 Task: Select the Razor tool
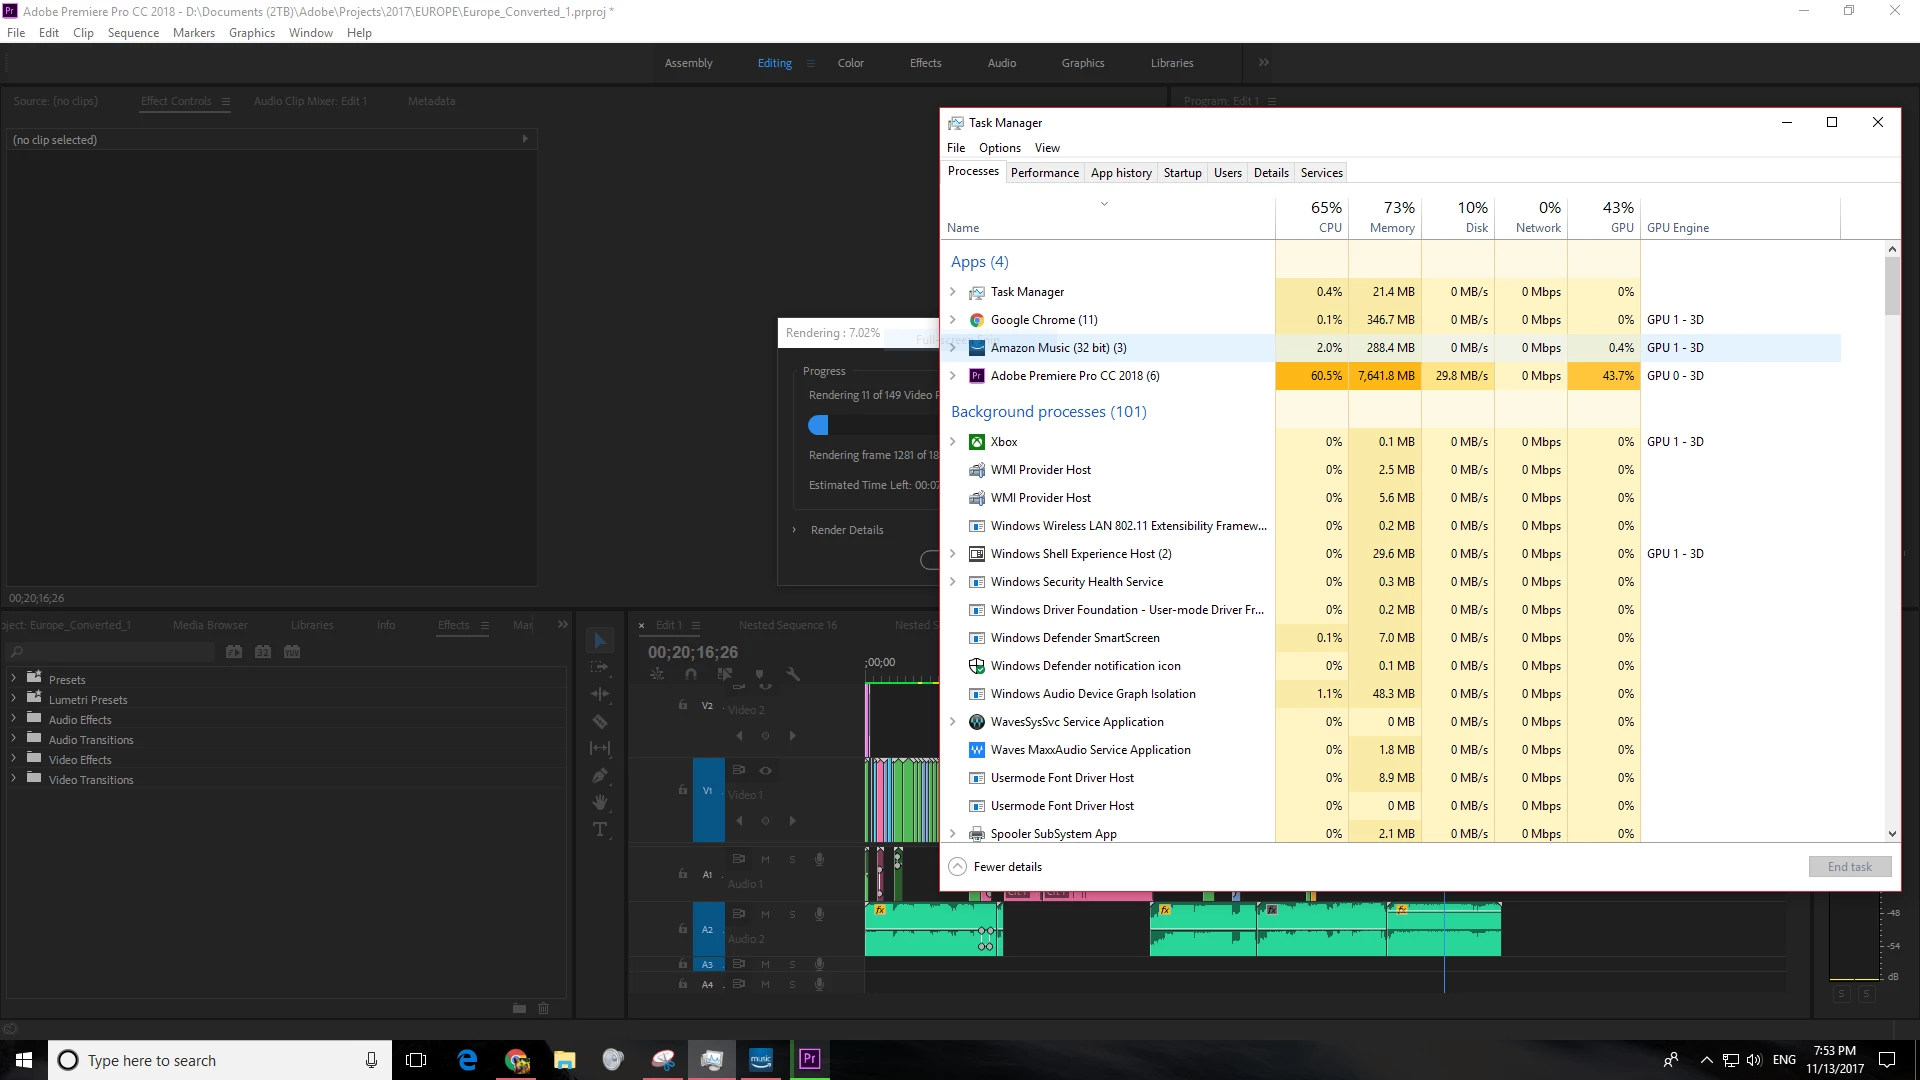coord(600,721)
